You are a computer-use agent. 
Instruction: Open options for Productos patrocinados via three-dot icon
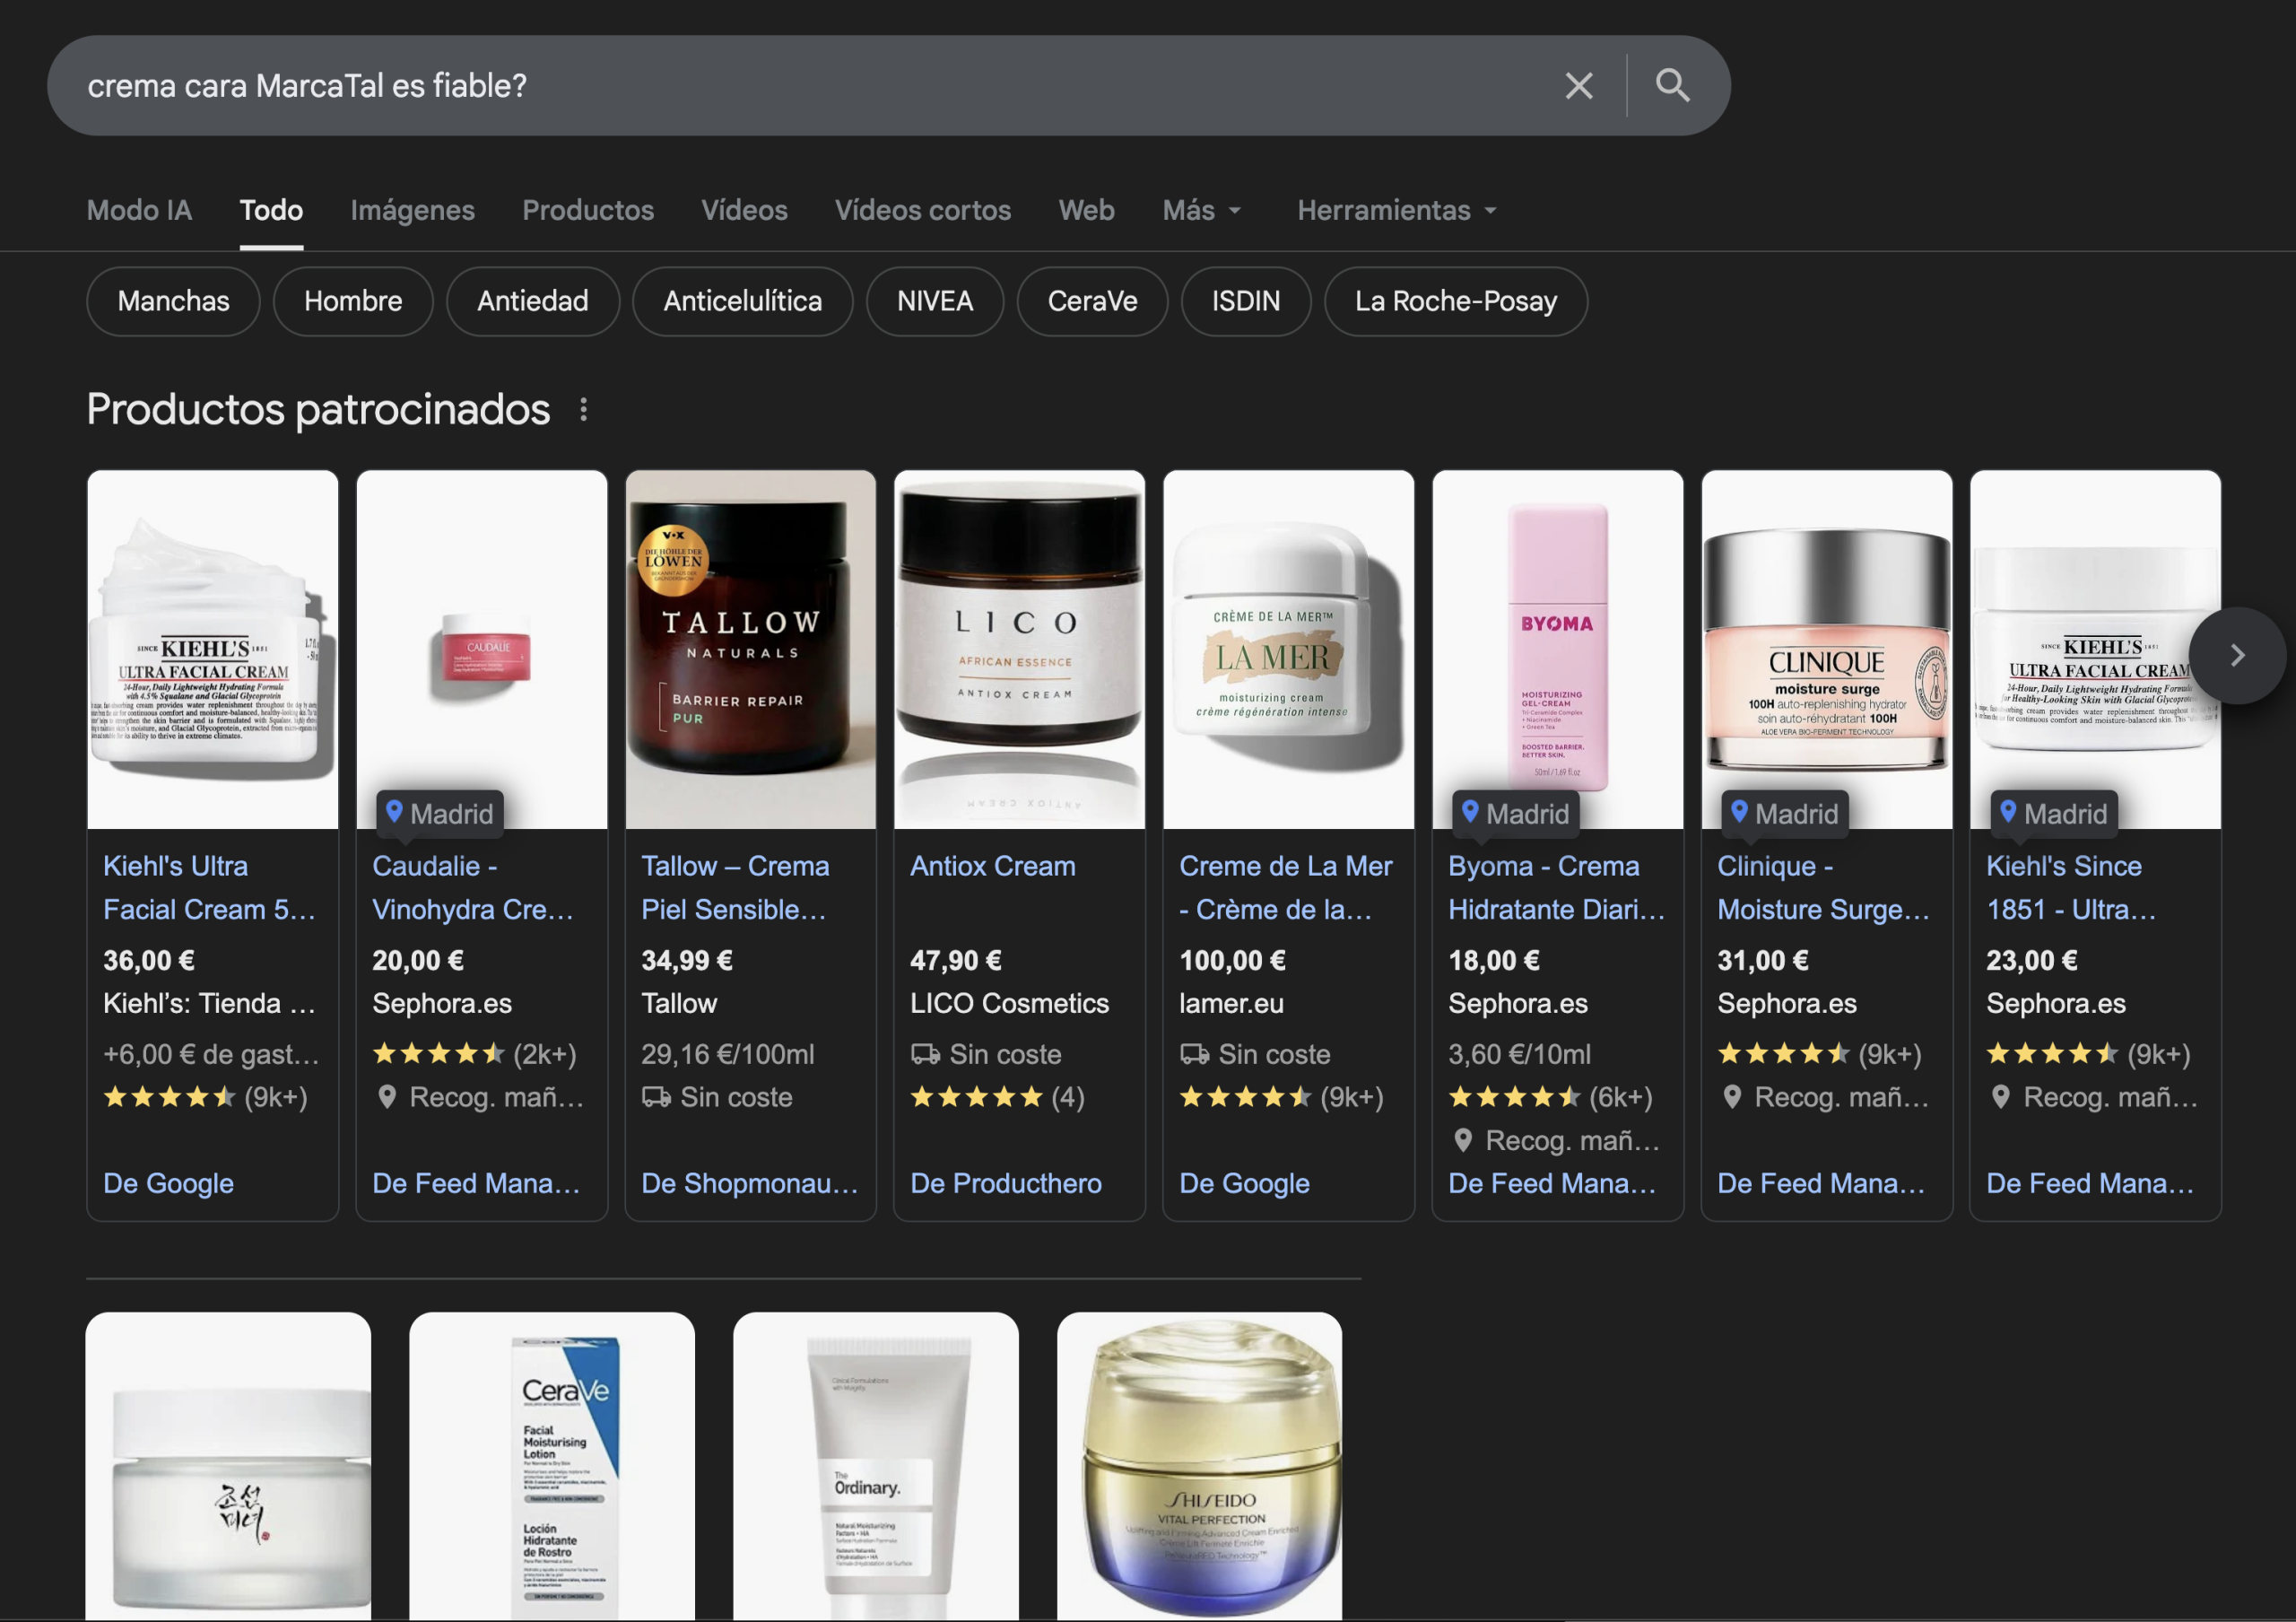(584, 409)
